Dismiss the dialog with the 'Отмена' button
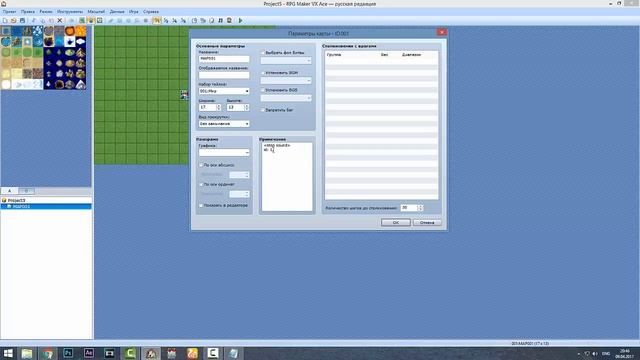640x360 pixels. click(x=427, y=222)
